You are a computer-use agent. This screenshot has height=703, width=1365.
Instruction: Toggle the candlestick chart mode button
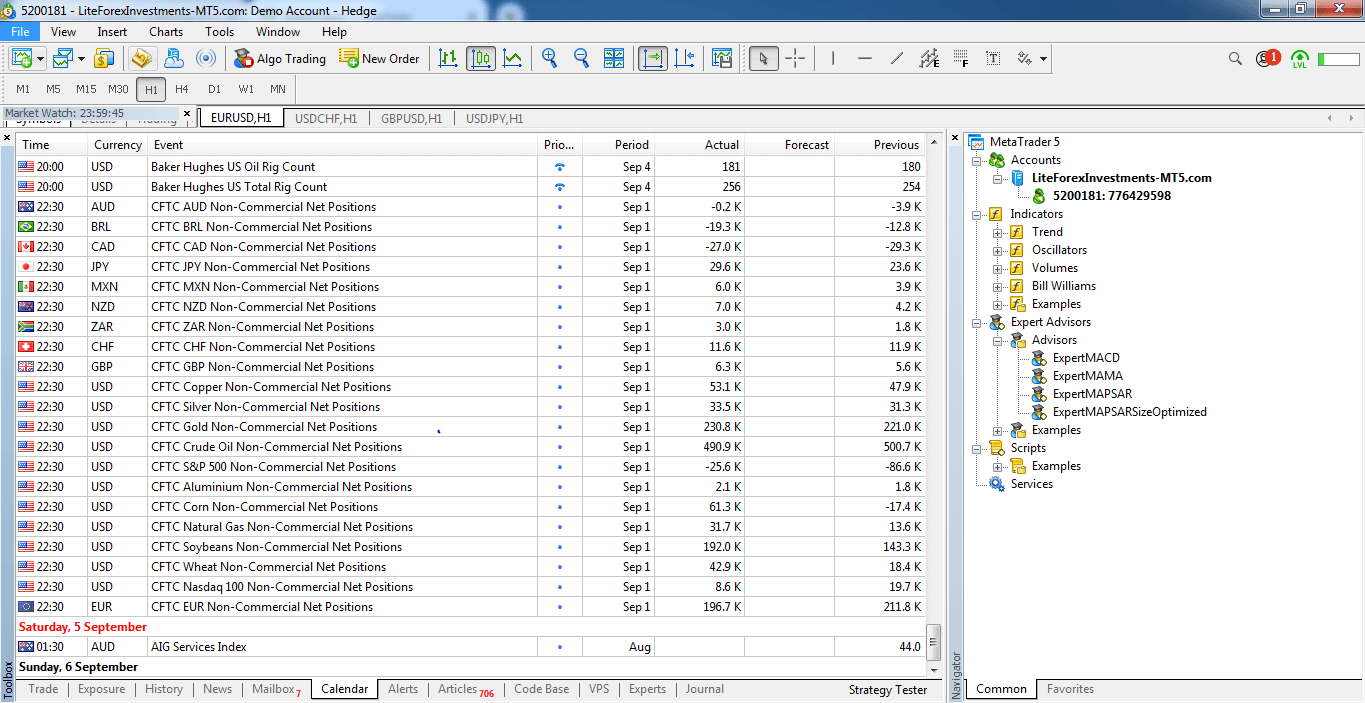tap(480, 59)
